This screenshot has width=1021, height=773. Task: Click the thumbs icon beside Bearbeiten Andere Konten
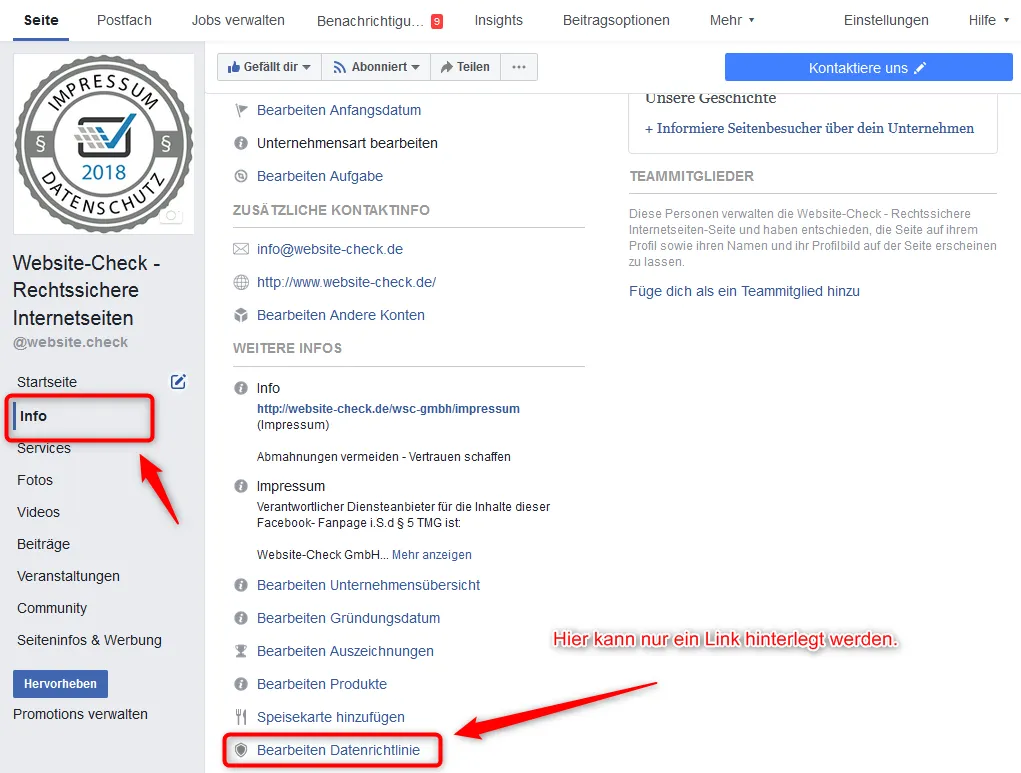click(x=240, y=315)
